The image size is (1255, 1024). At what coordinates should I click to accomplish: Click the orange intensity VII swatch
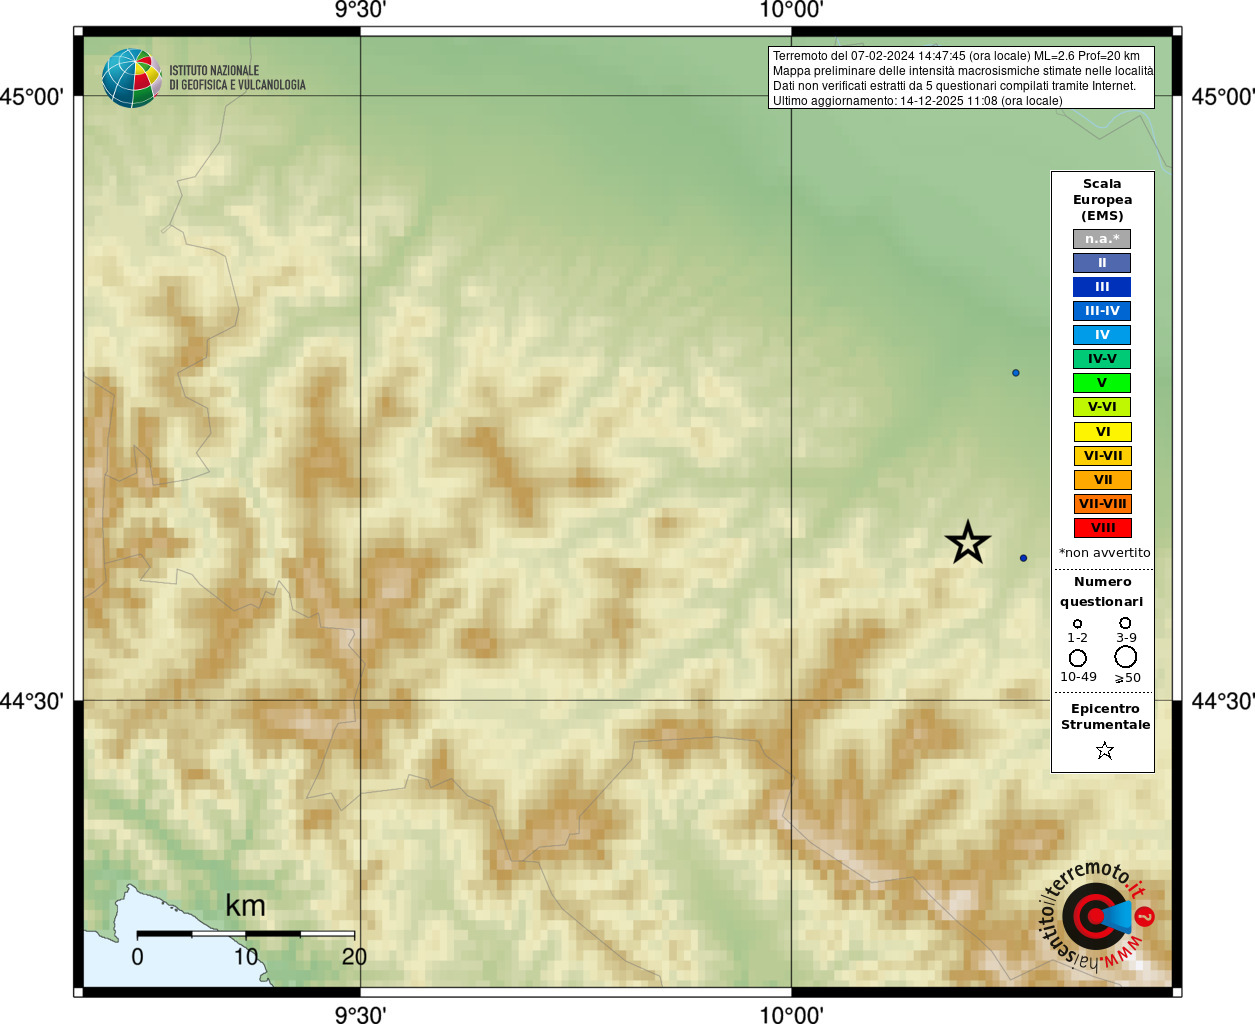click(x=1103, y=480)
